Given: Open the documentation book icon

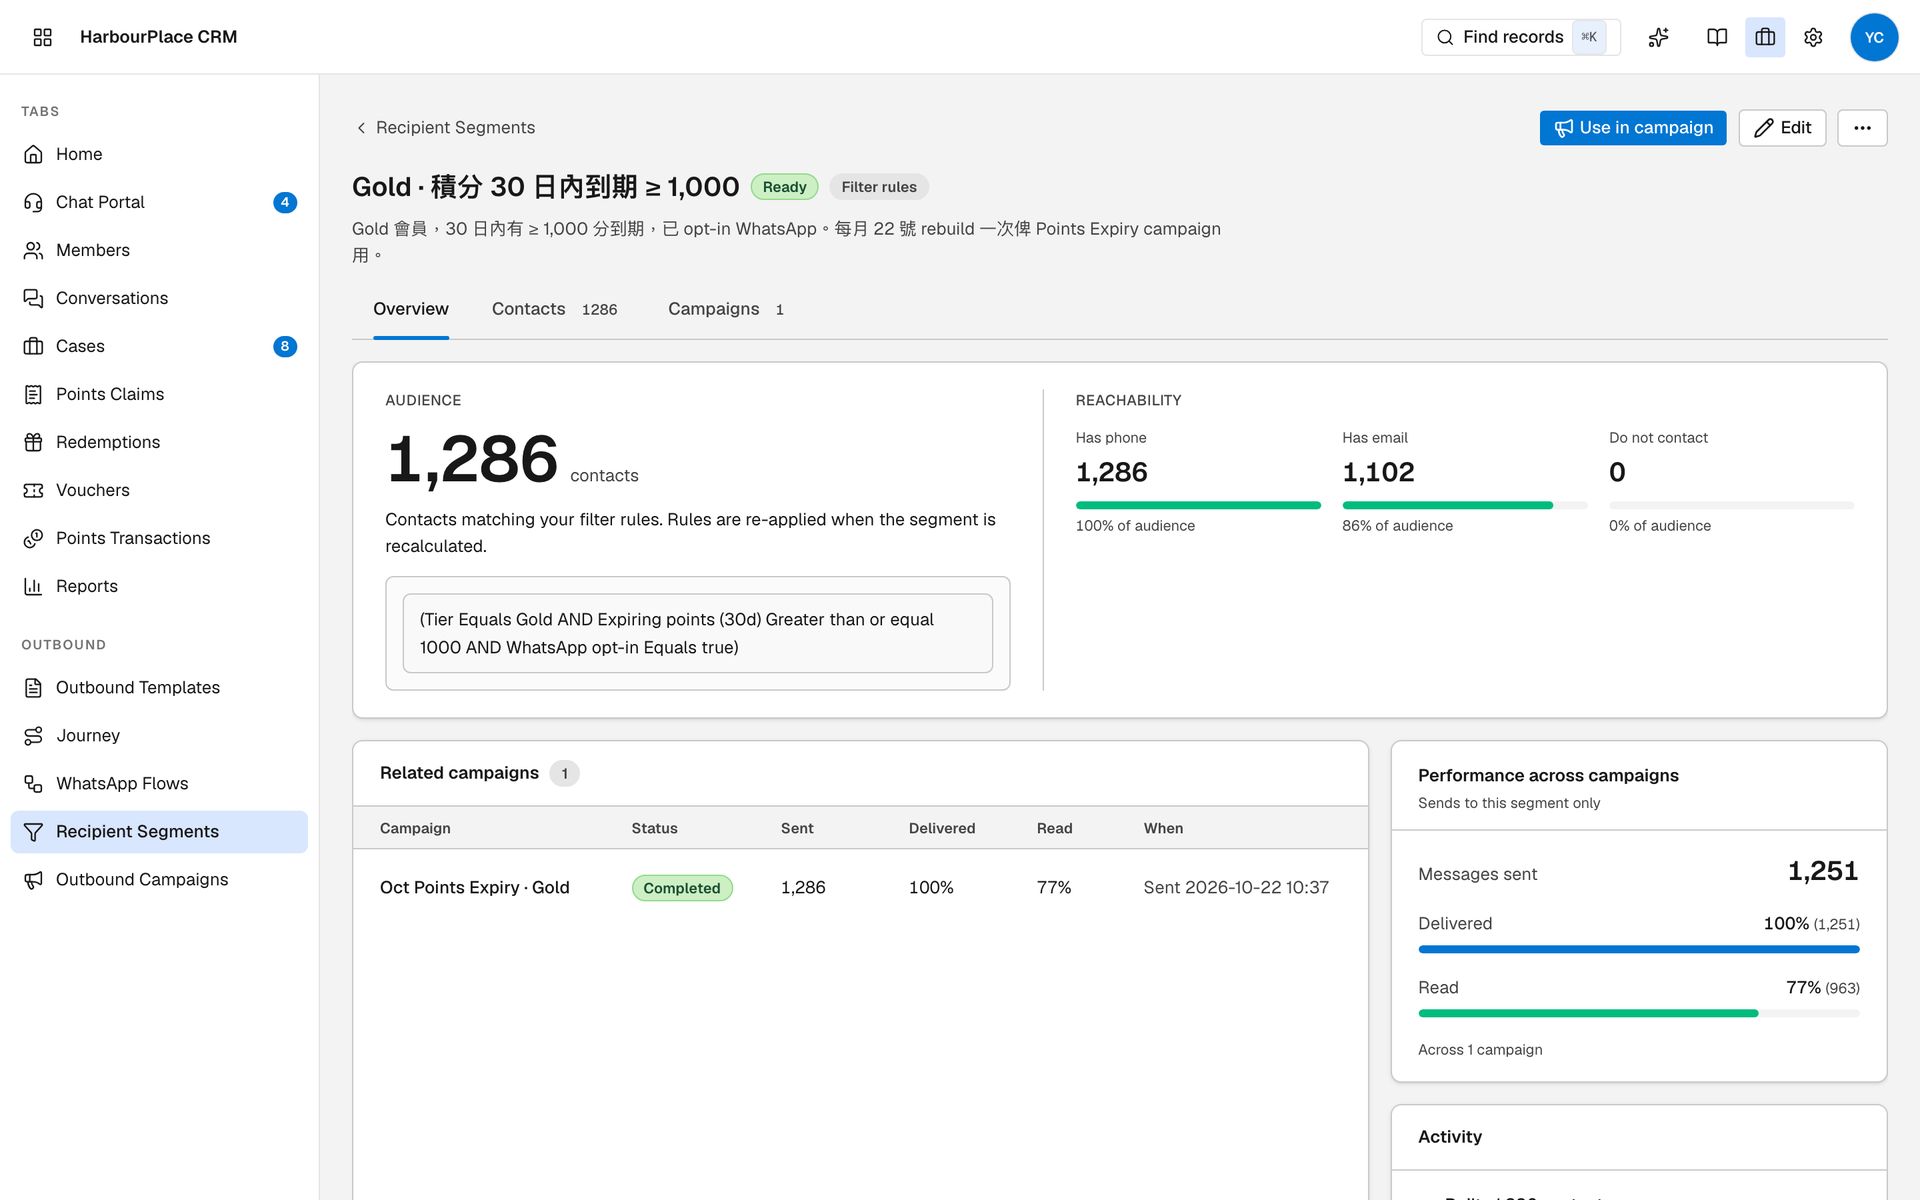Looking at the screenshot, I should (1717, 37).
